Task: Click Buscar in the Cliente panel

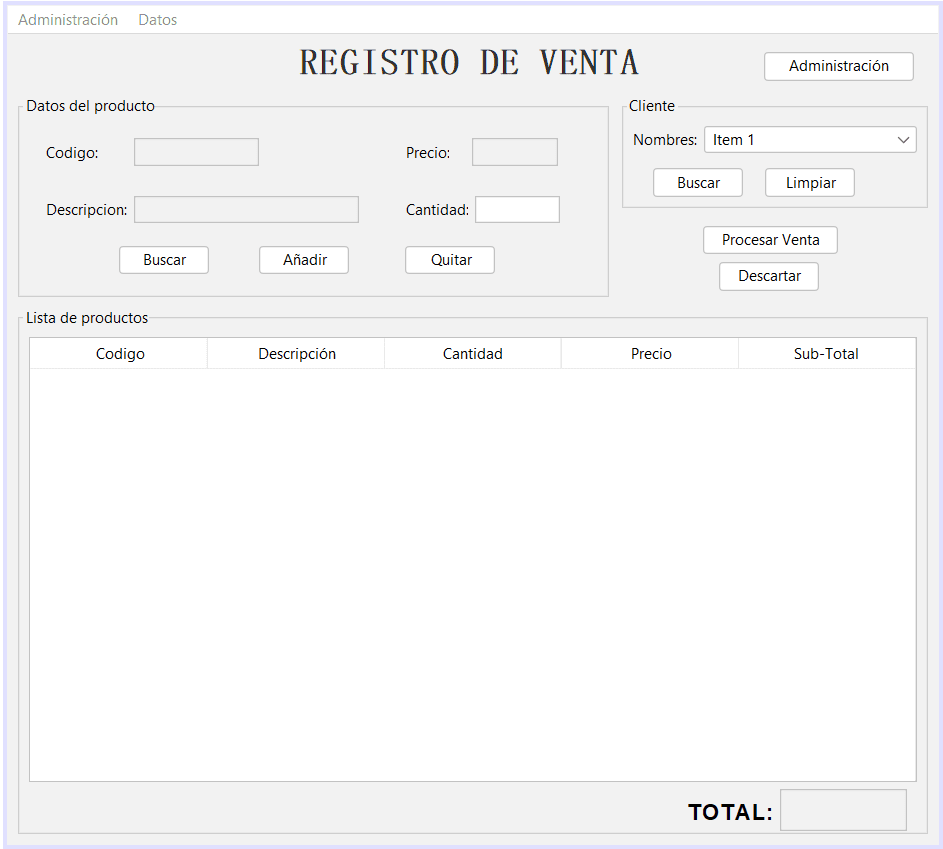Action: (x=698, y=183)
